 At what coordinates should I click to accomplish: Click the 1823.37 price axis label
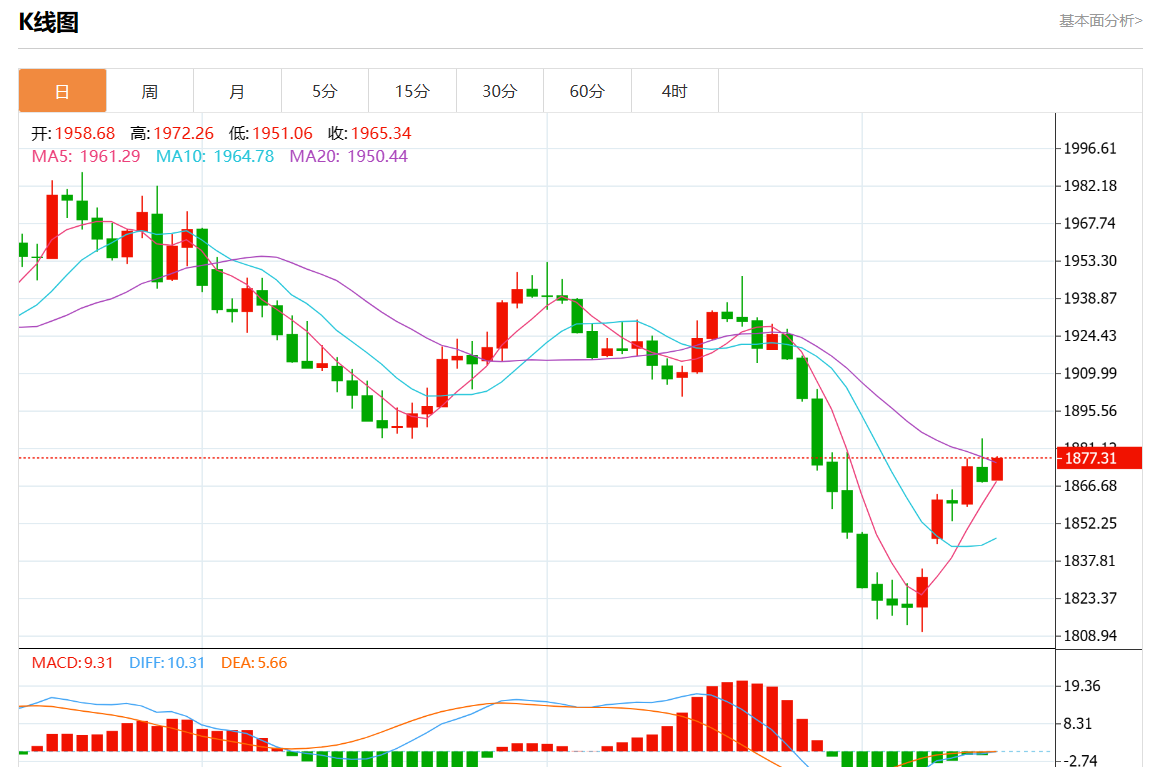pyautogui.click(x=1090, y=599)
